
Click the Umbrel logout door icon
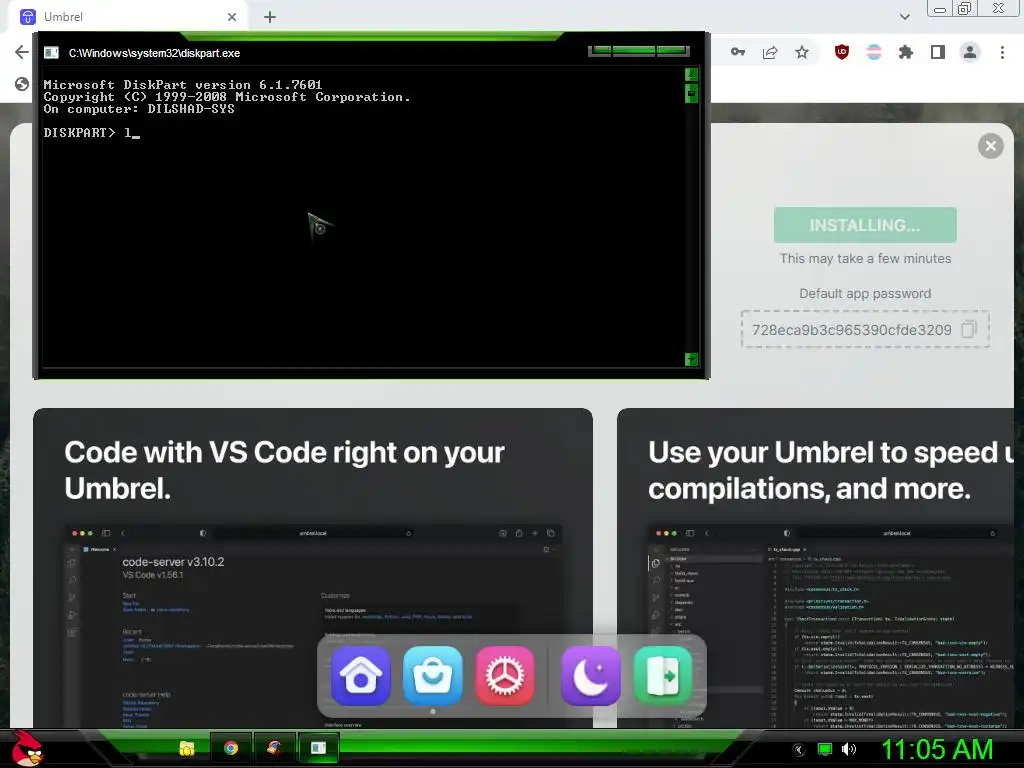pyautogui.click(x=663, y=676)
